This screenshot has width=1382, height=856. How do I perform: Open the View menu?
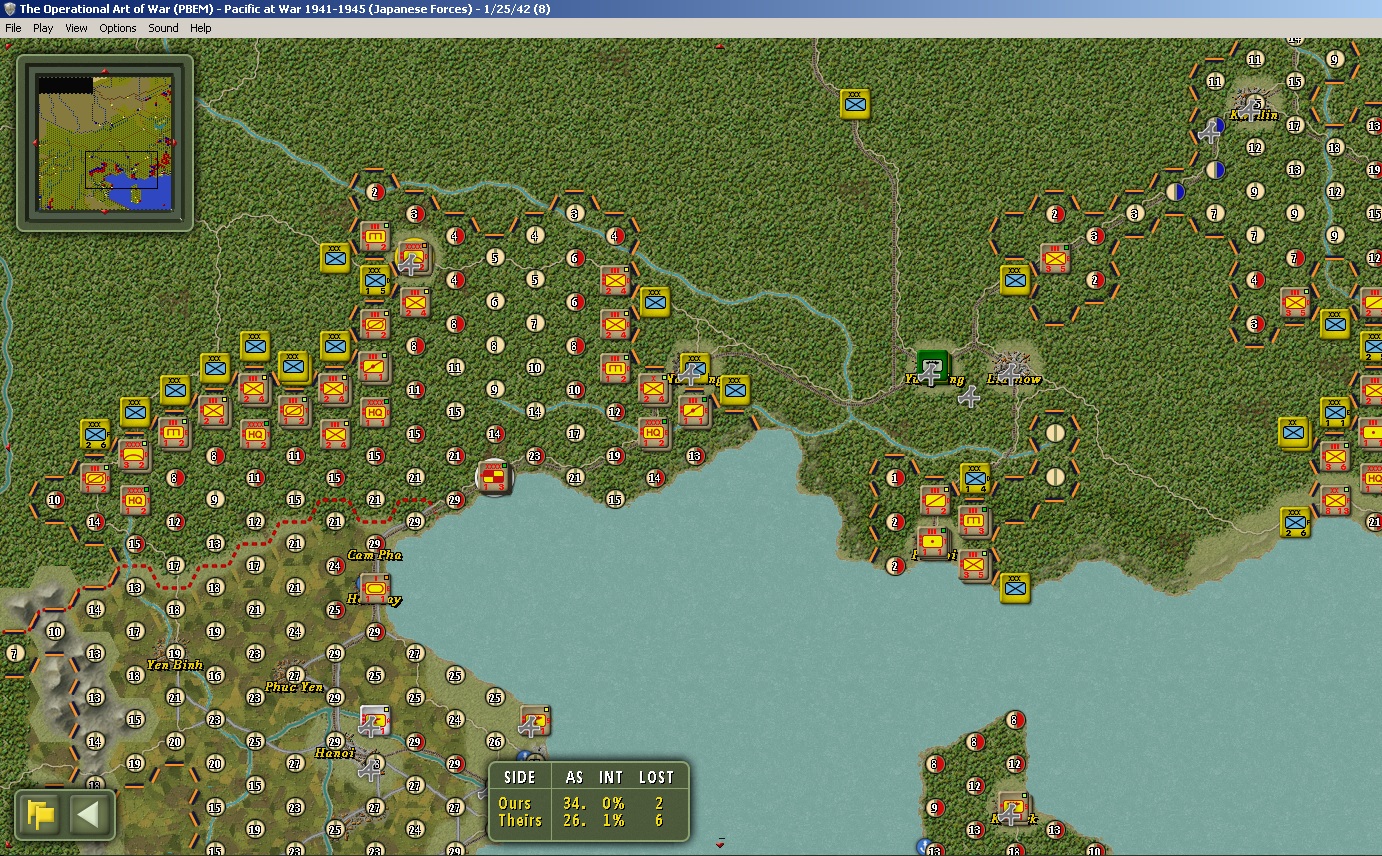[x=76, y=28]
